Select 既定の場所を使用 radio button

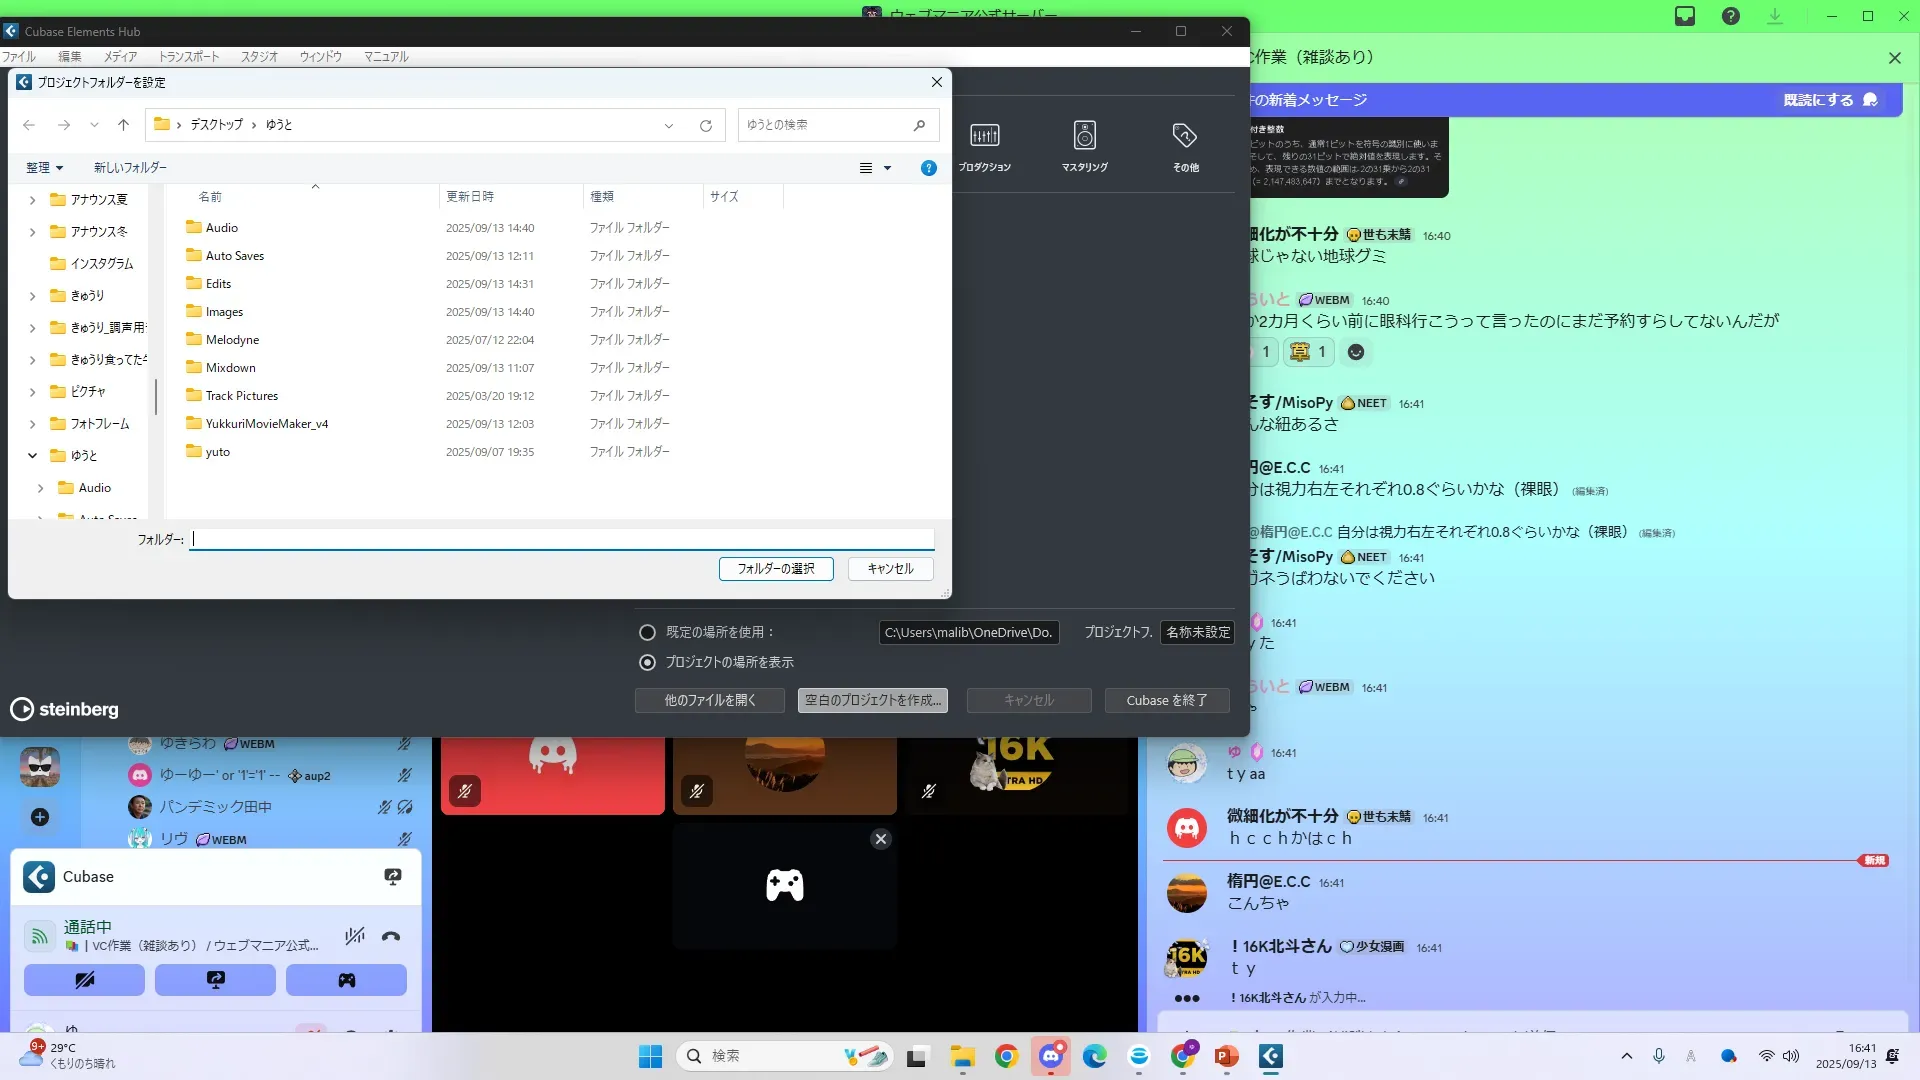click(647, 633)
